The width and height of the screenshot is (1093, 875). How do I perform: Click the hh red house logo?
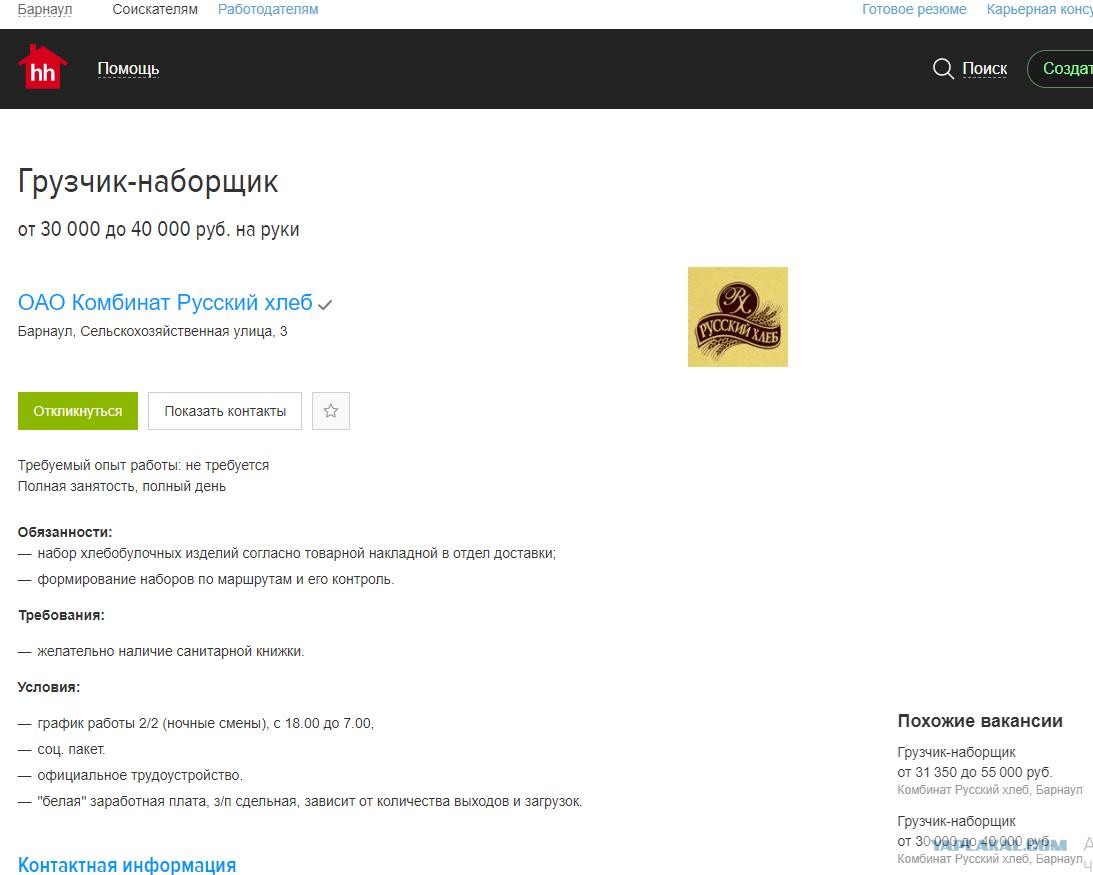coord(43,68)
